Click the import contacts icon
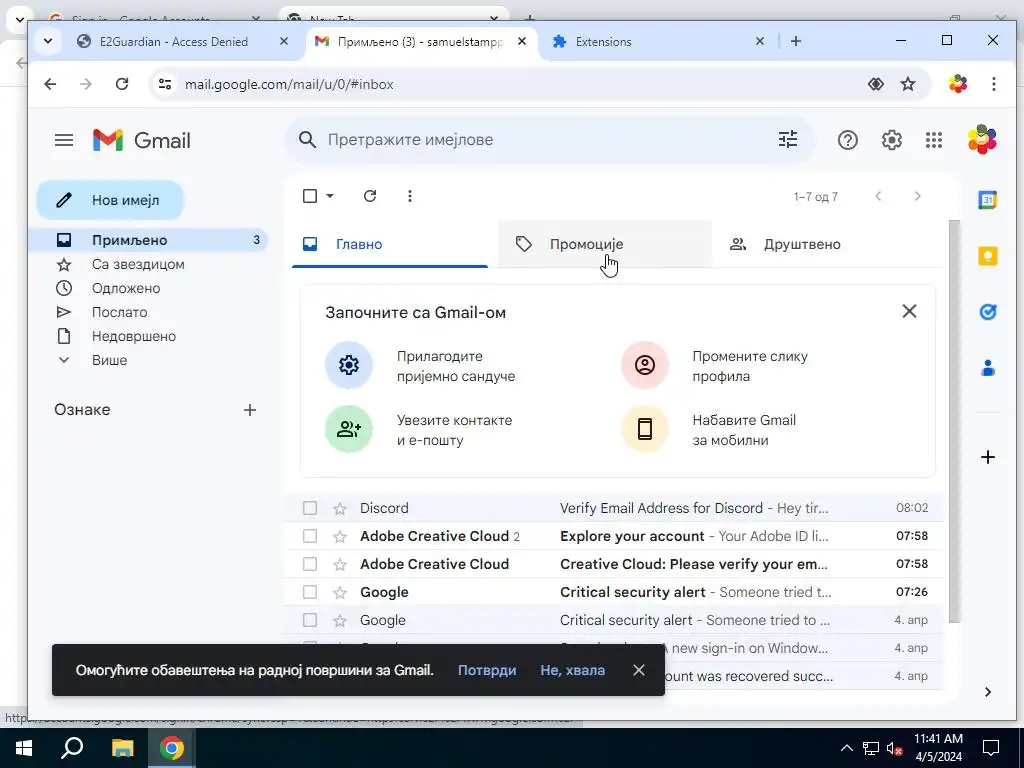Viewport: 1024px width, 768px height. [349, 429]
